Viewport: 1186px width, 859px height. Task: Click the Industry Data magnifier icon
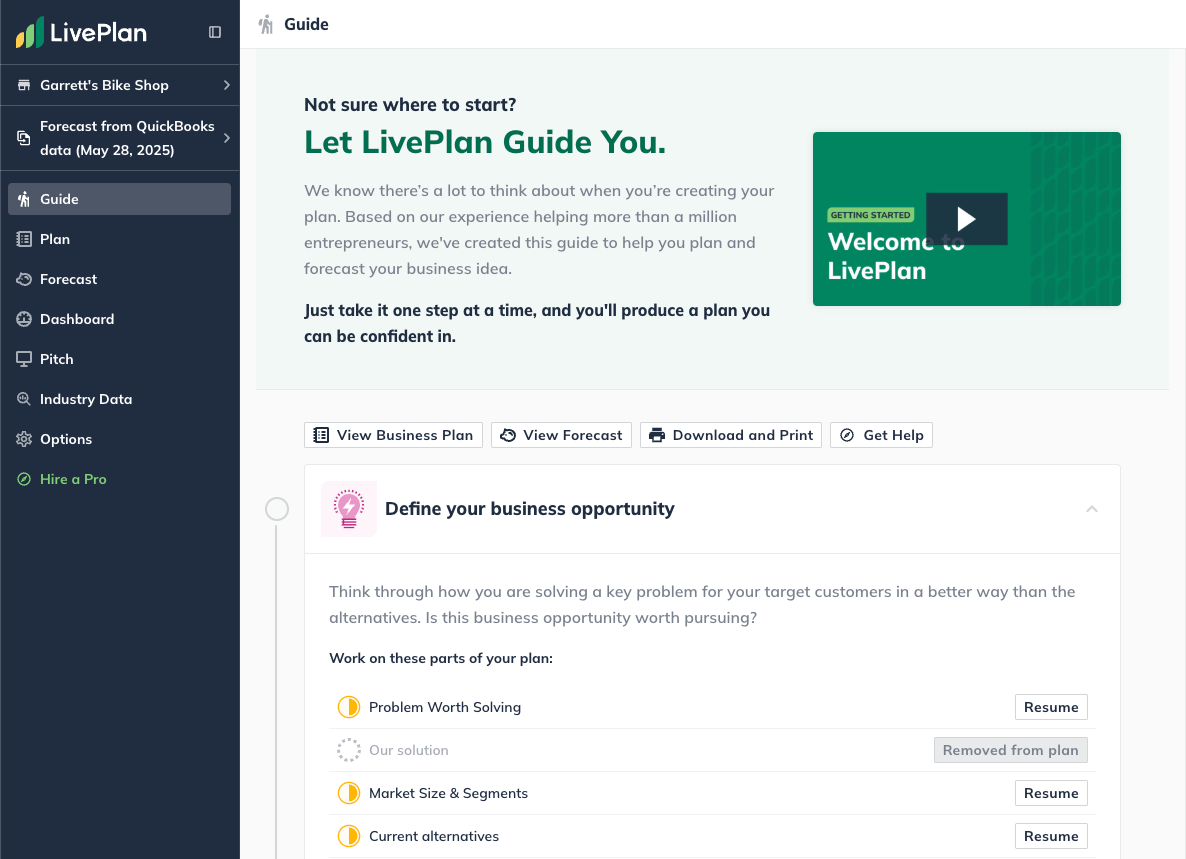24,398
